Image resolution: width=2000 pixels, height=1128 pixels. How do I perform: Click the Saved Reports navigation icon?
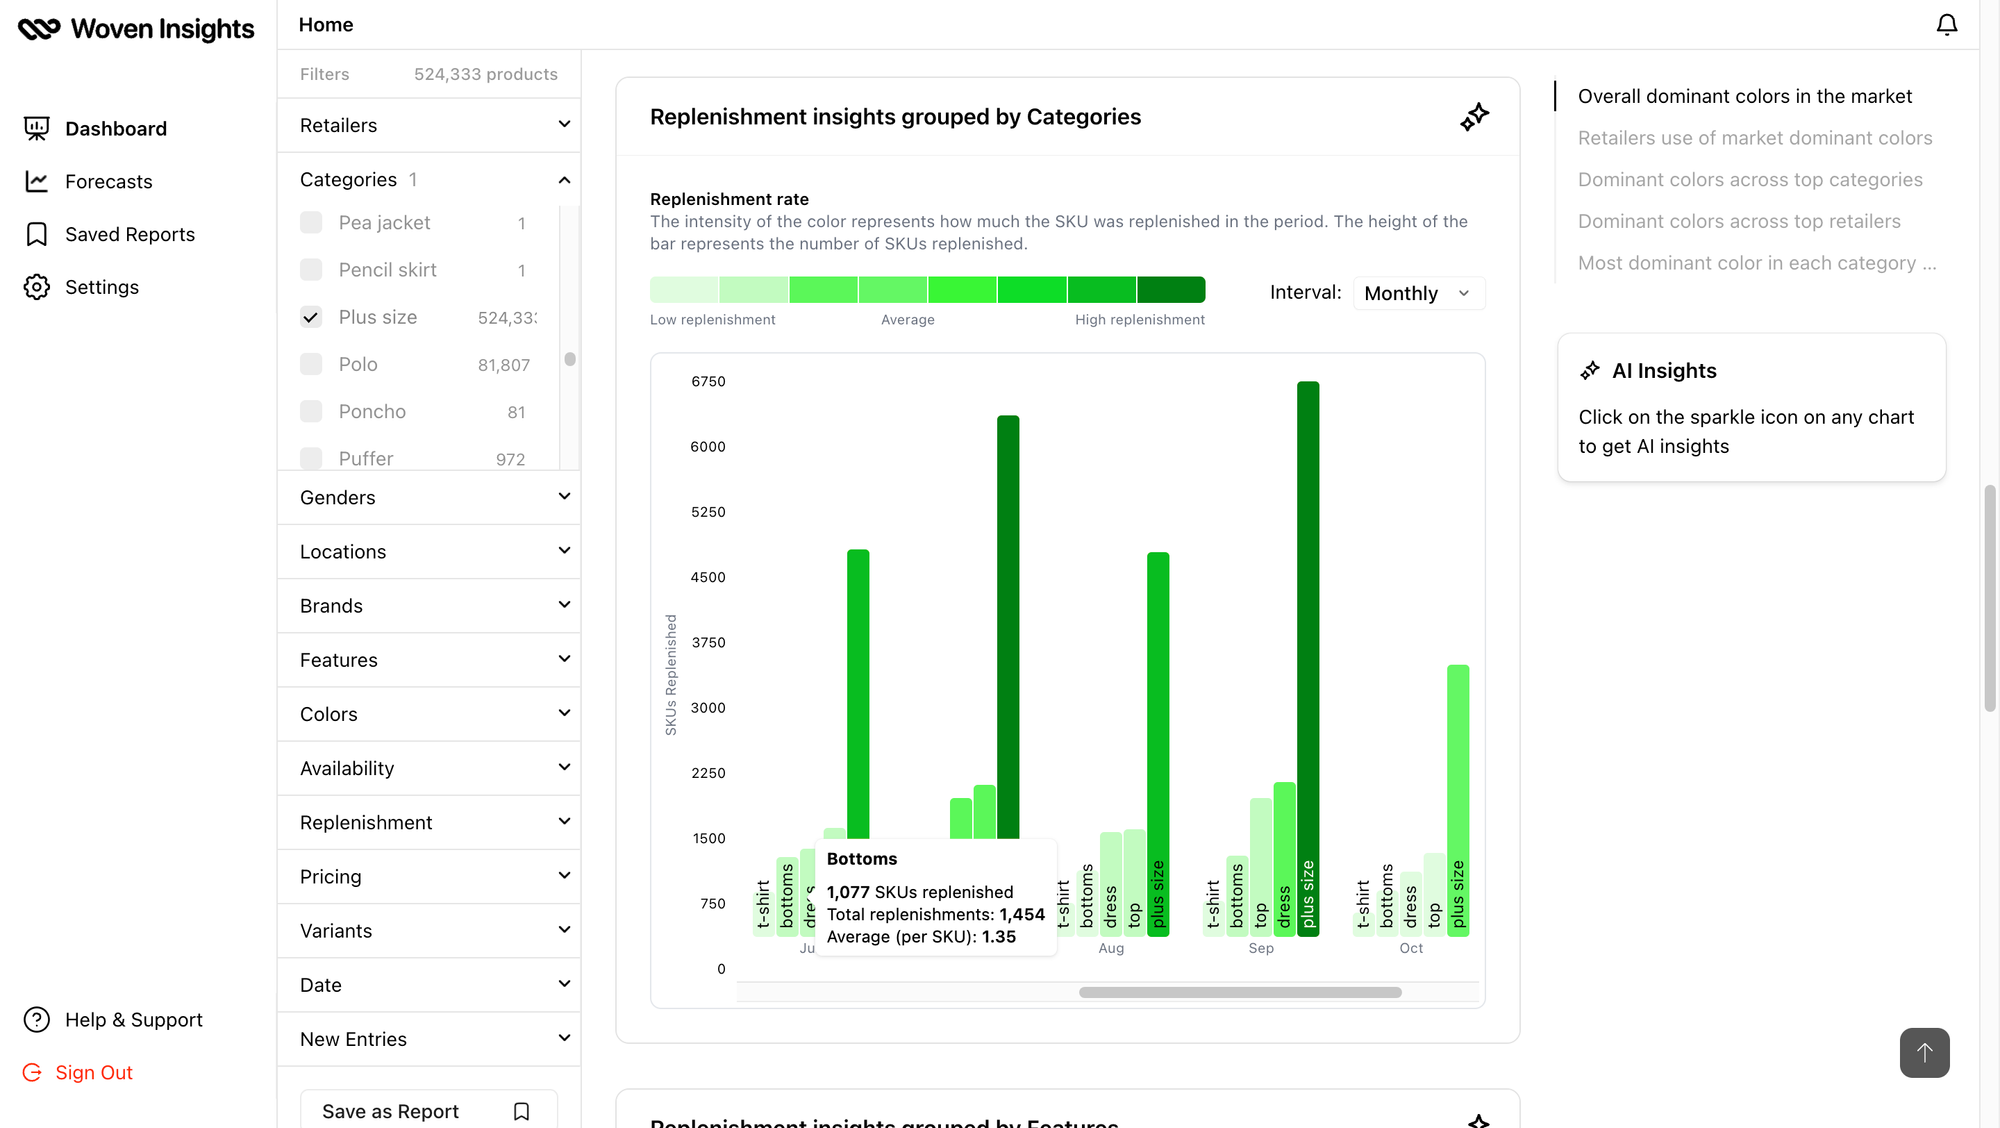point(37,234)
